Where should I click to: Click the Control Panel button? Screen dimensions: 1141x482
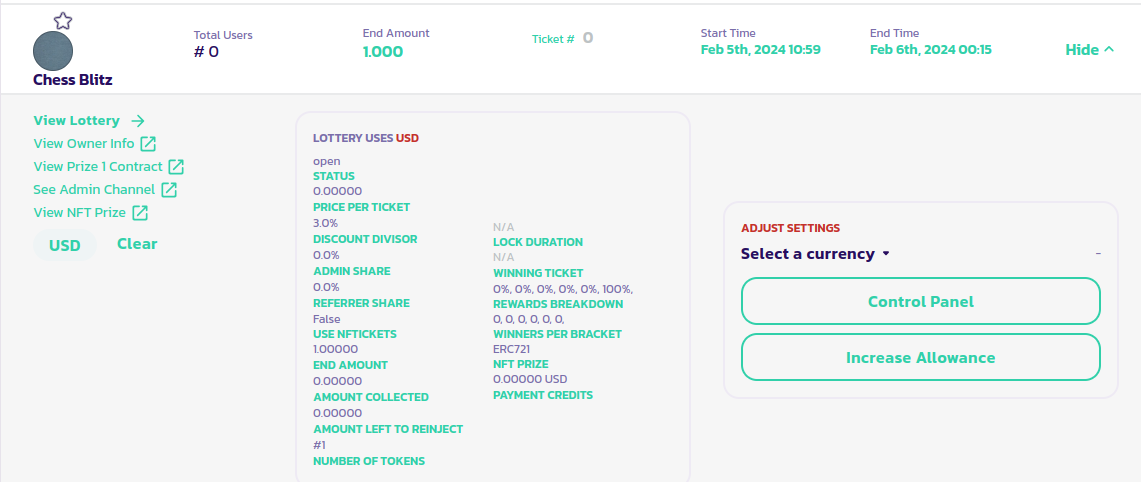coord(920,302)
